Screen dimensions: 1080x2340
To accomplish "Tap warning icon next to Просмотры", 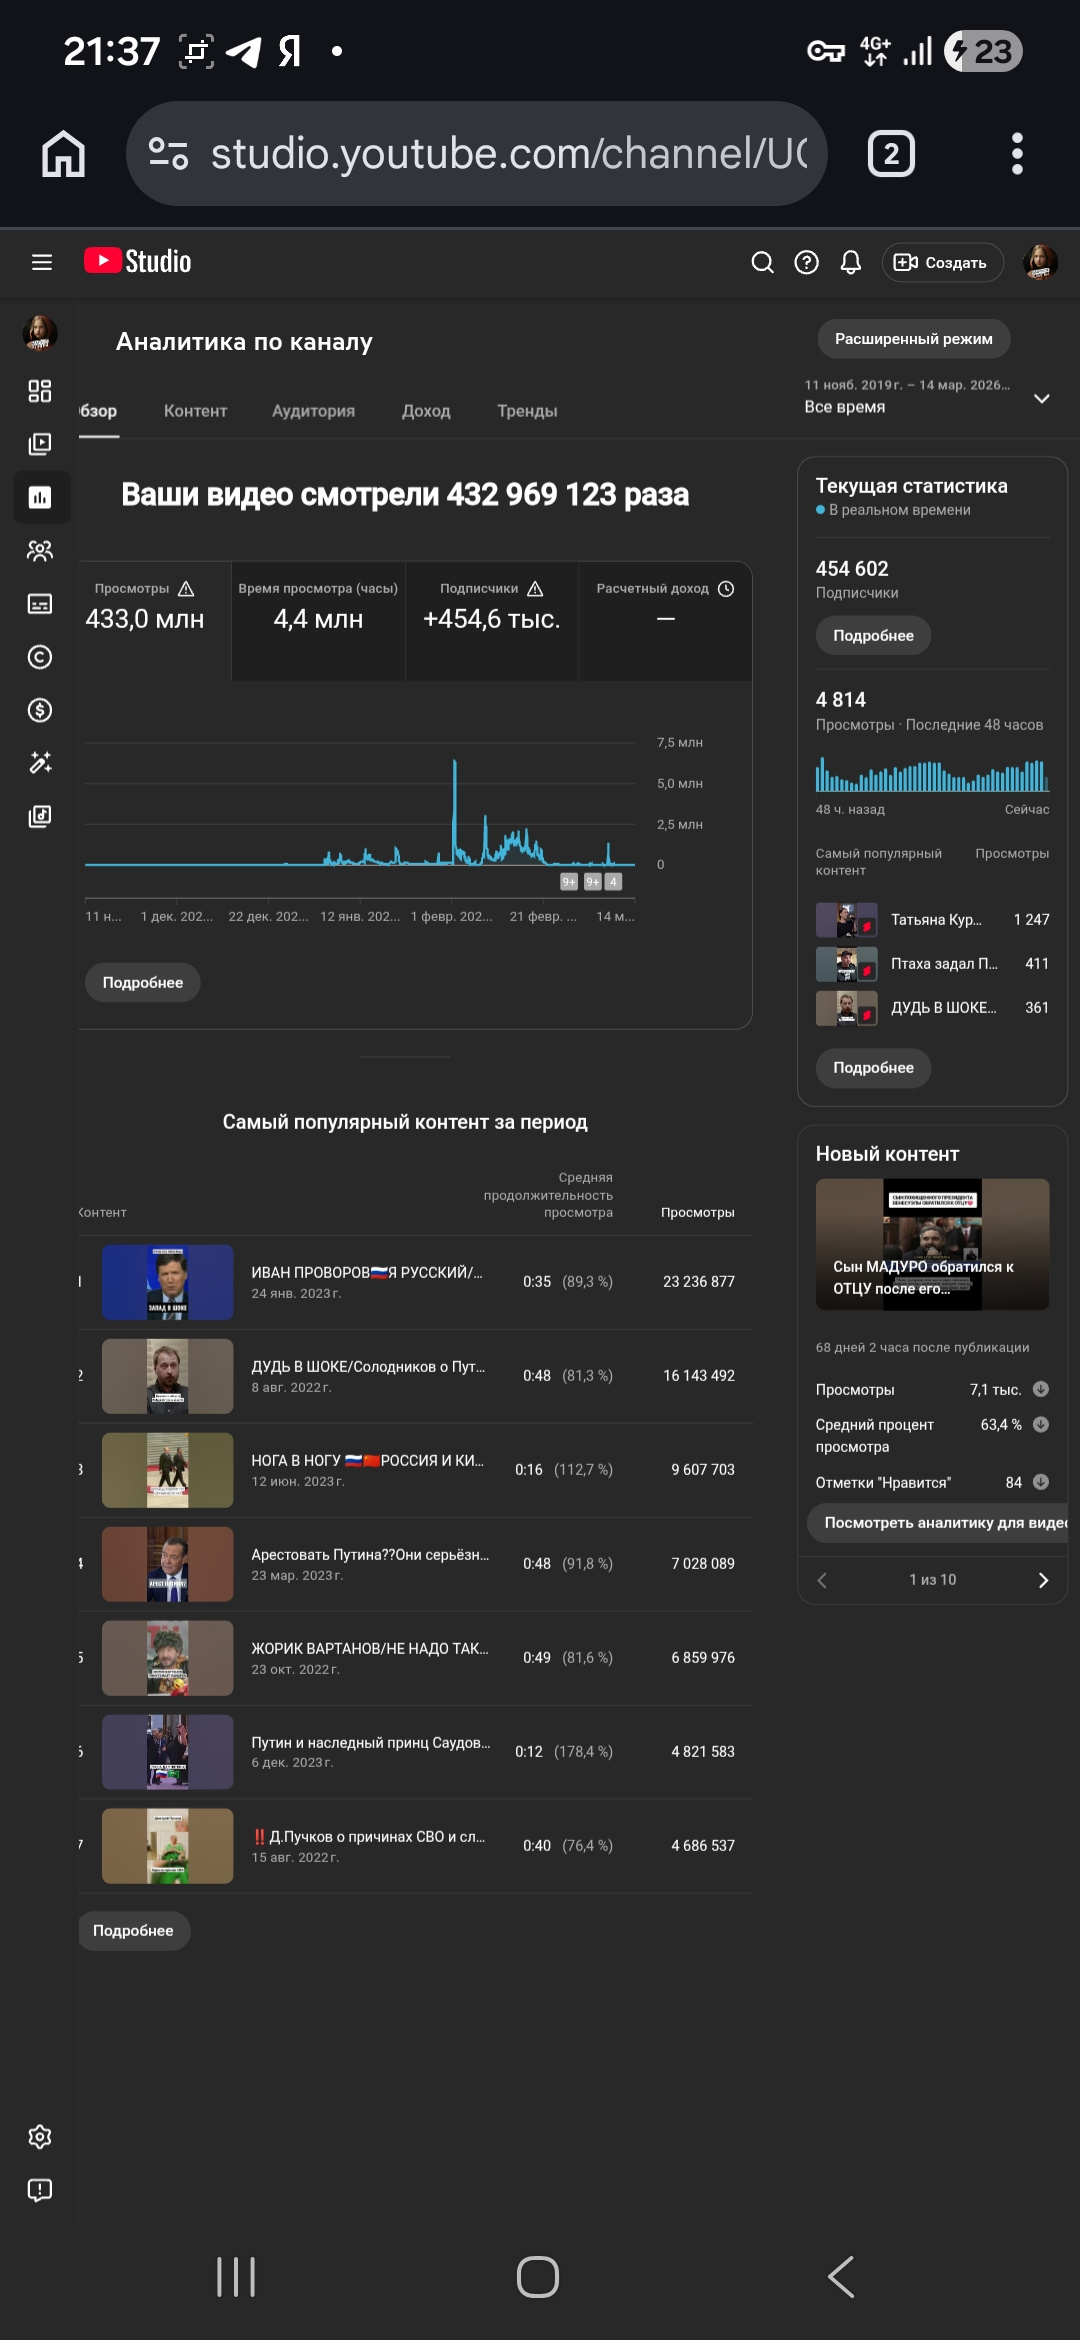I will [x=186, y=589].
